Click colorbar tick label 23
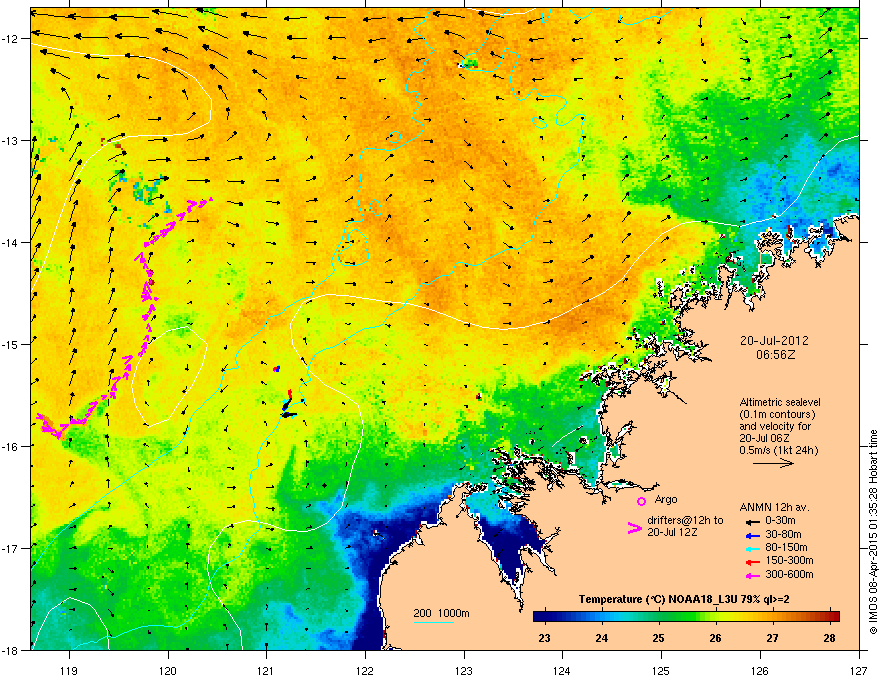 [x=544, y=638]
